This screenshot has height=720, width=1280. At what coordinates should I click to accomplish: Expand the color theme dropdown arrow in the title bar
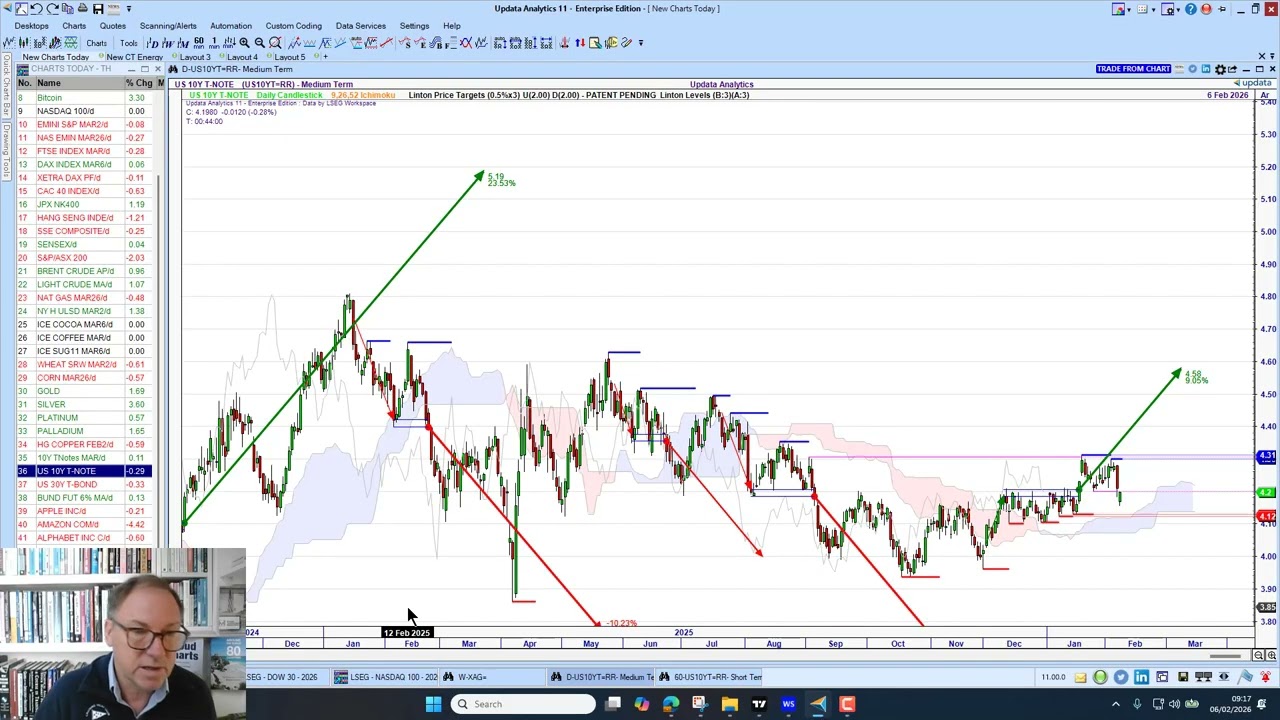point(1131,10)
